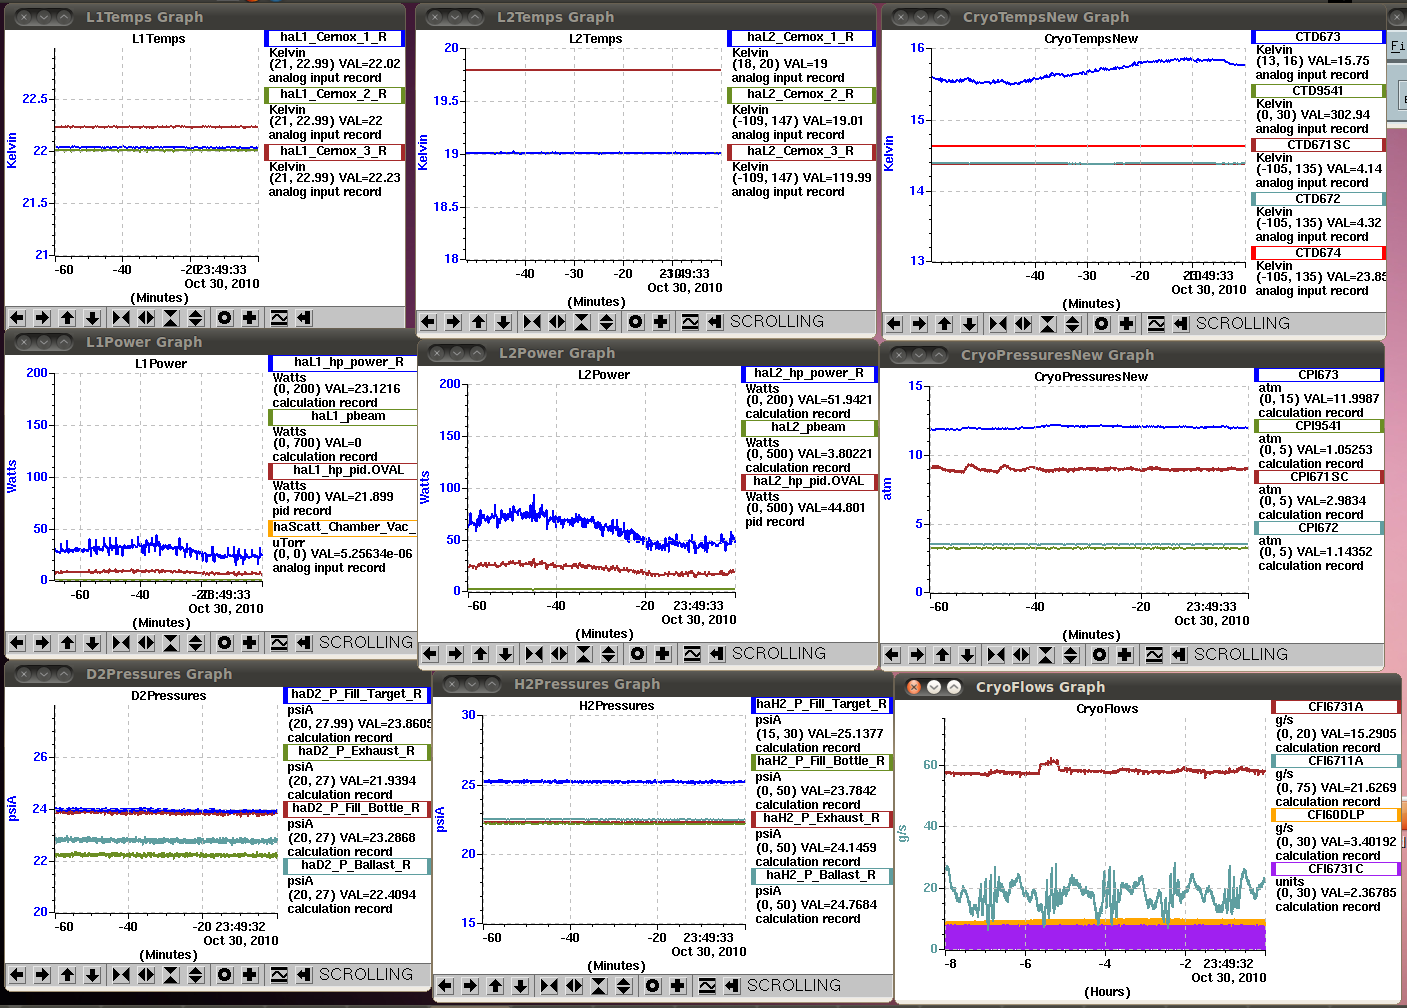Select CTD674 legend entry in CryoTempsNew
The height and width of the screenshot is (1008, 1407).
[x=1318, y=253]
